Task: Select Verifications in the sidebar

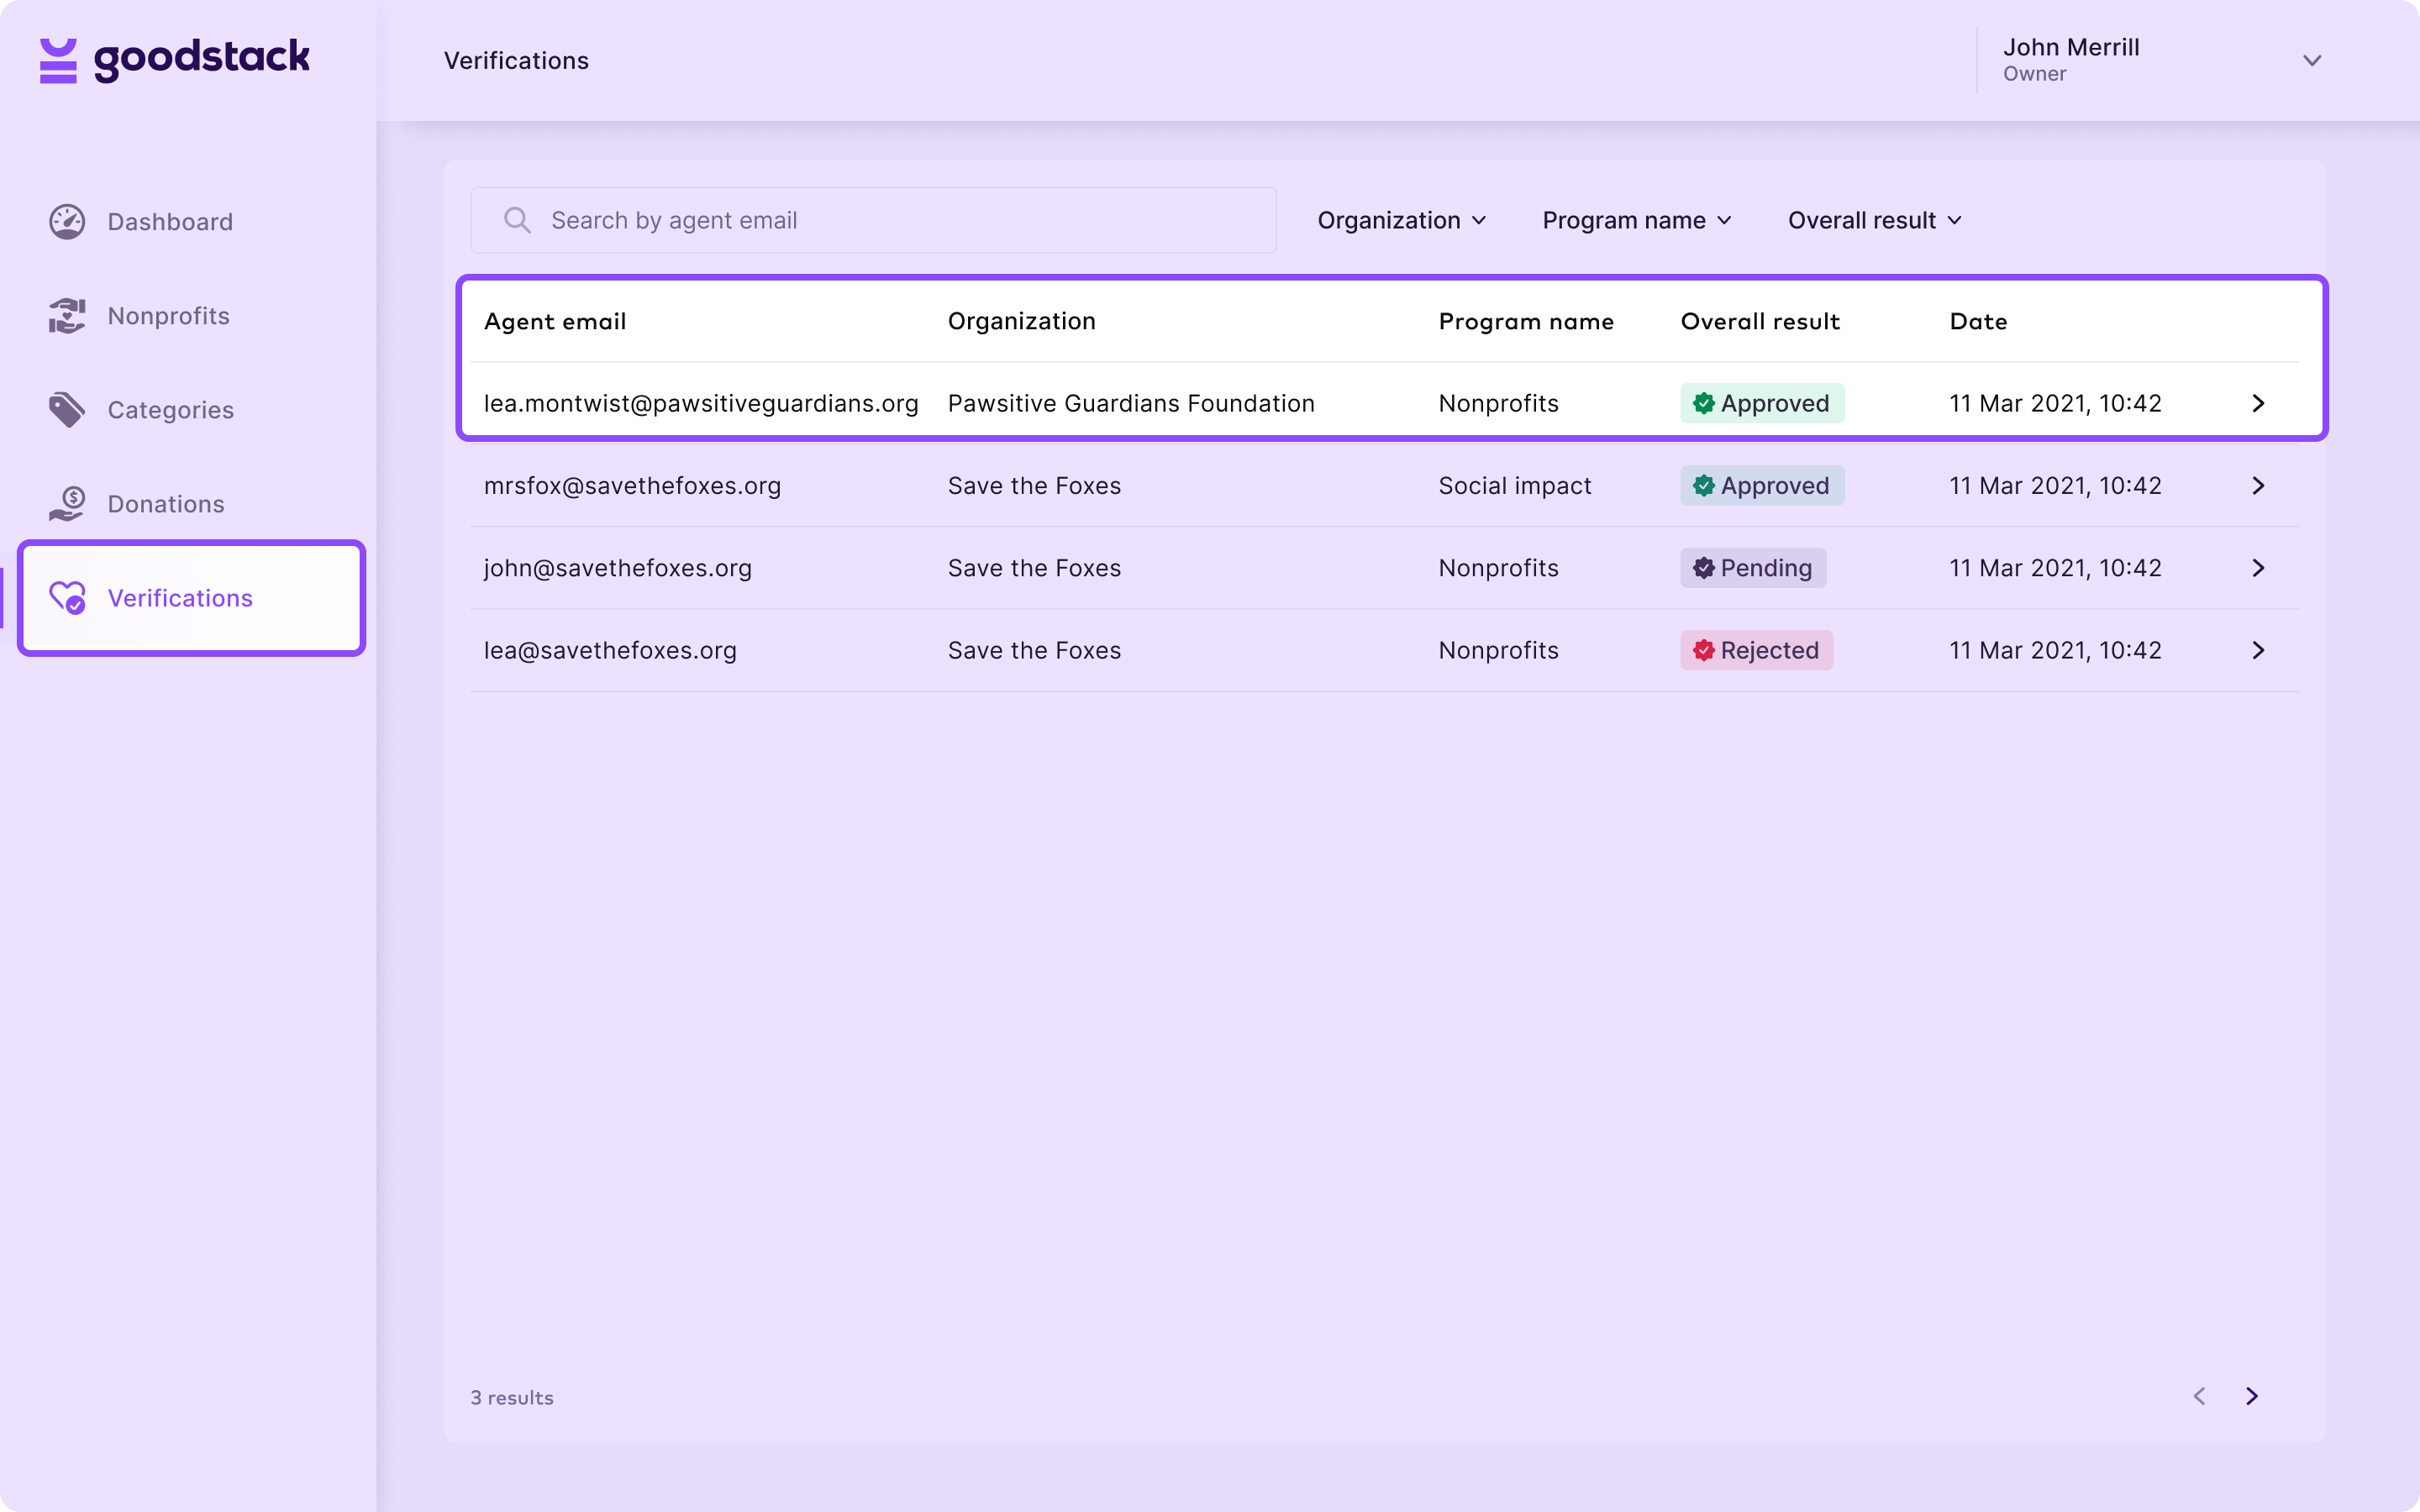Action: [191, 598]
